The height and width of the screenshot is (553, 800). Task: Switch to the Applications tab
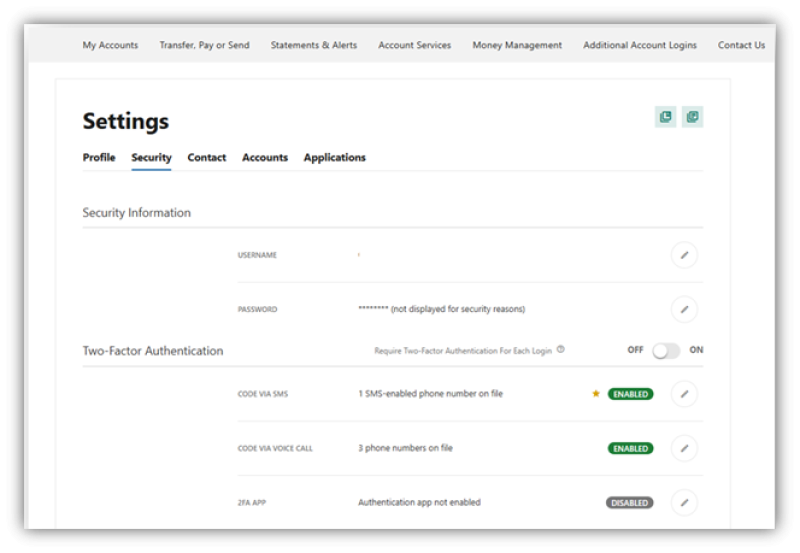tap(334, 158)
